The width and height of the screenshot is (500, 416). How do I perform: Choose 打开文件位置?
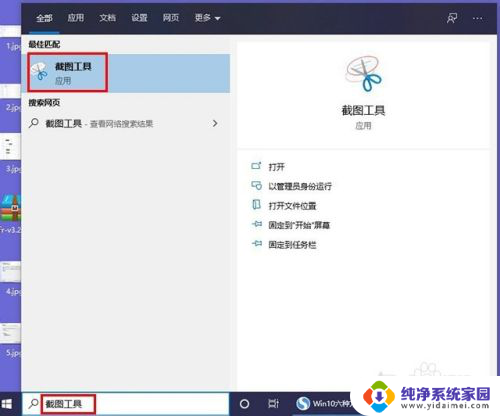[x=292, y=206]
